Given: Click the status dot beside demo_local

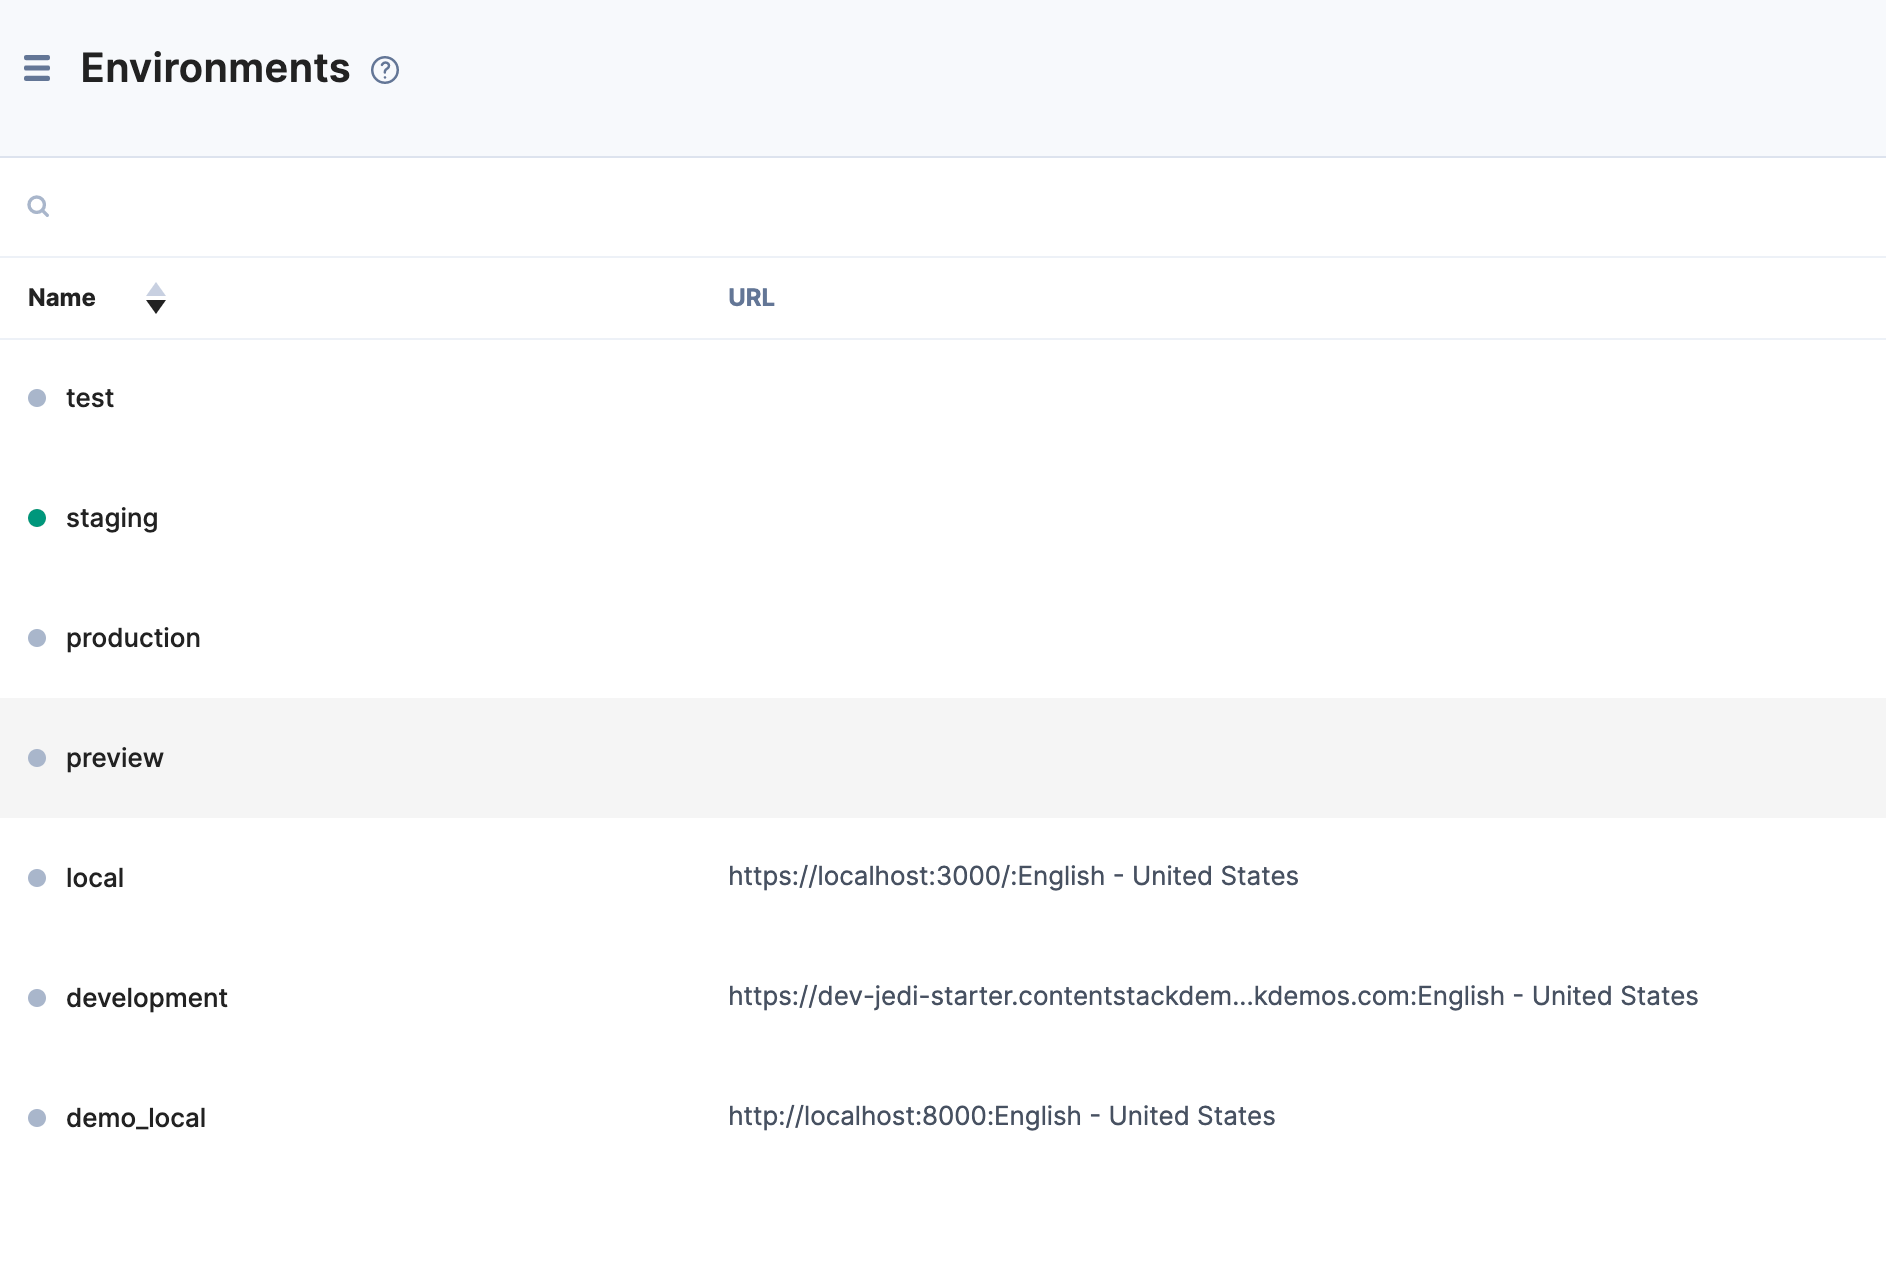Looking at the screenshot, I should coord(37,1118).
